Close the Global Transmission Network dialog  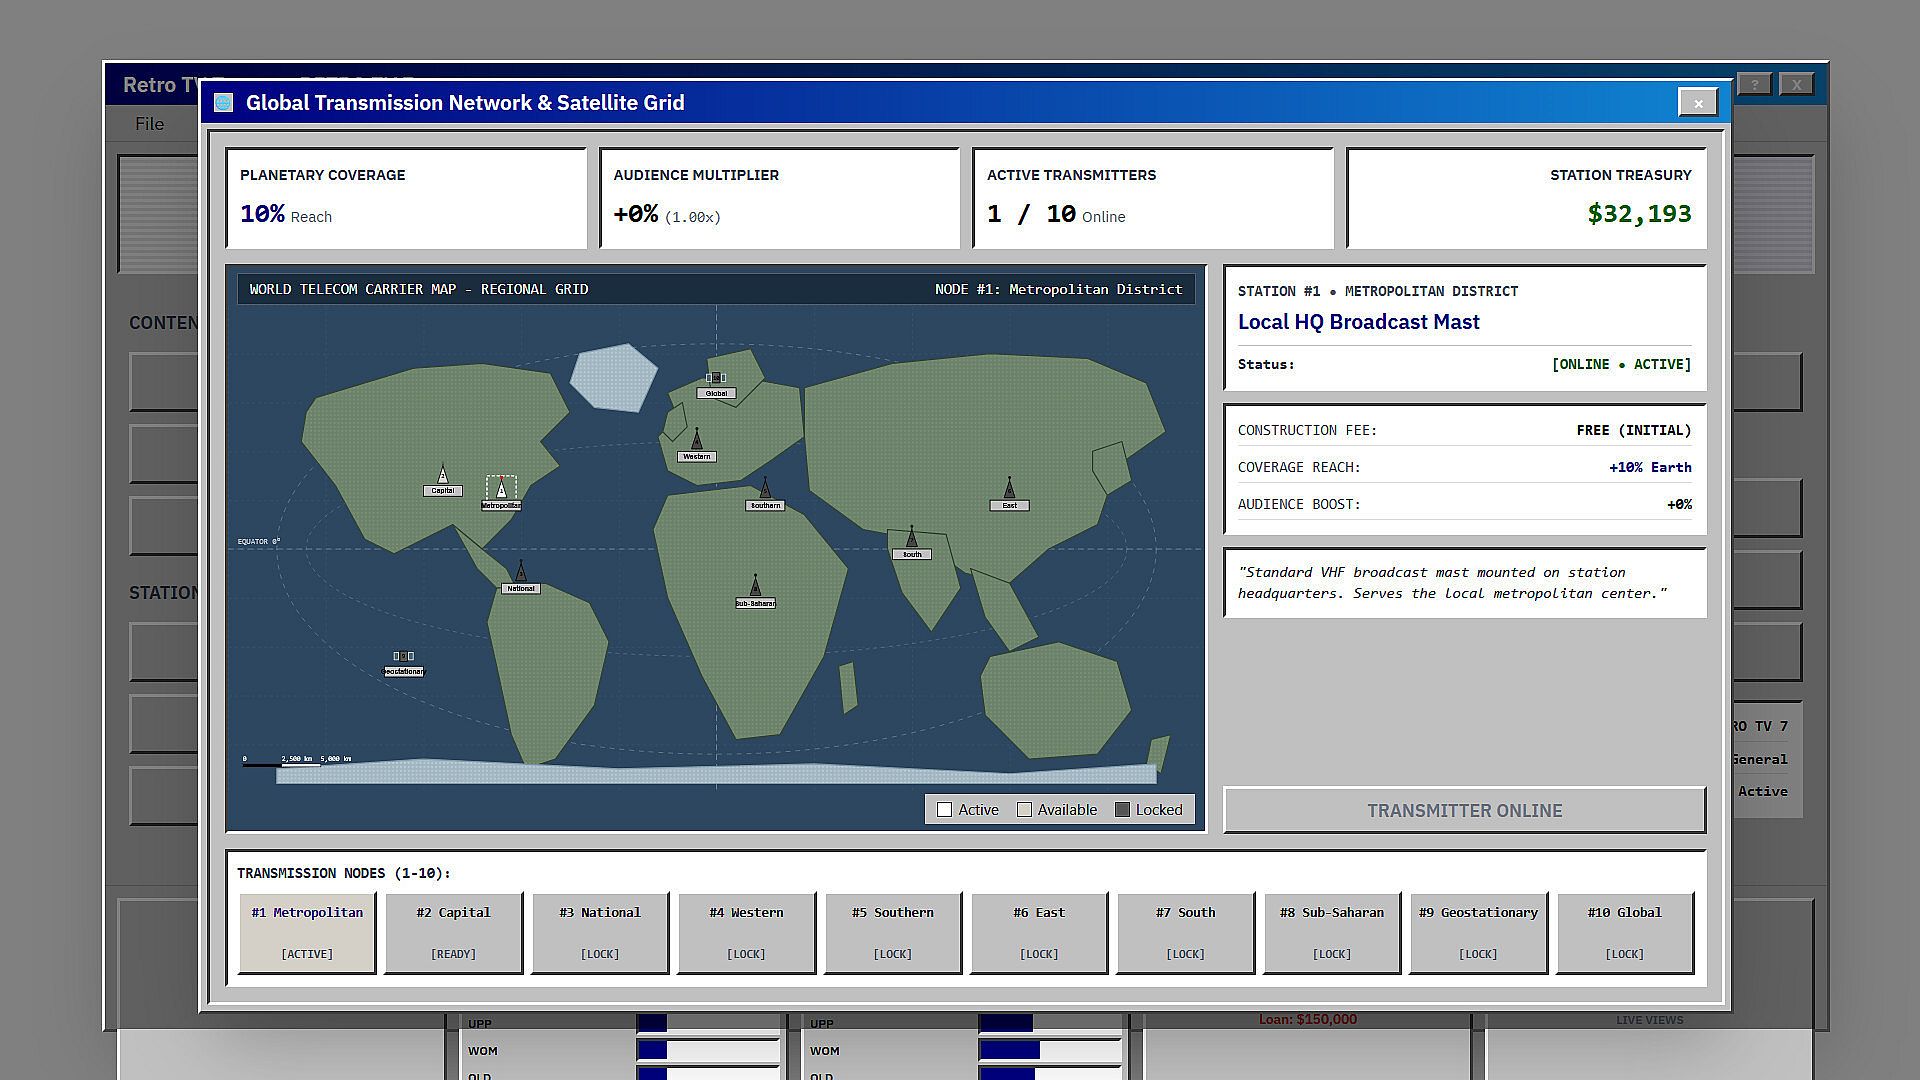click(x=1698, y=102)
